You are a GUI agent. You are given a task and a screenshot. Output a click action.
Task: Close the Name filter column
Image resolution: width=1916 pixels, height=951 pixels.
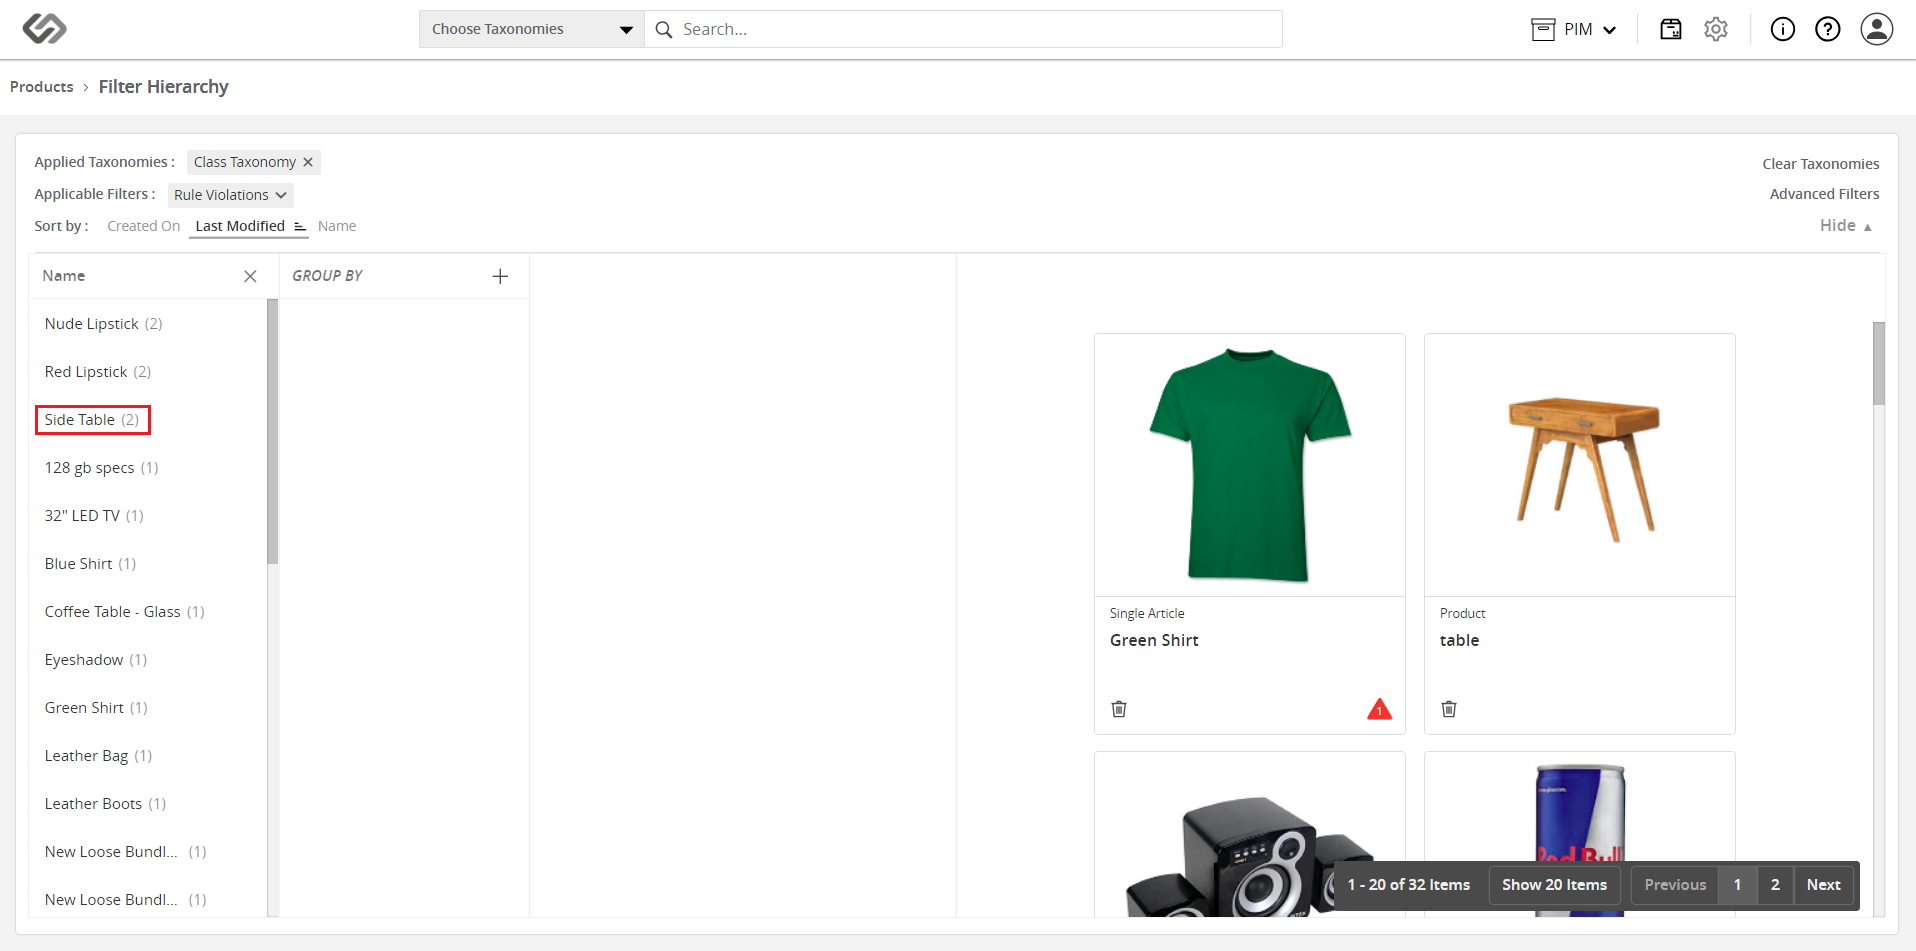click(250, 276)
